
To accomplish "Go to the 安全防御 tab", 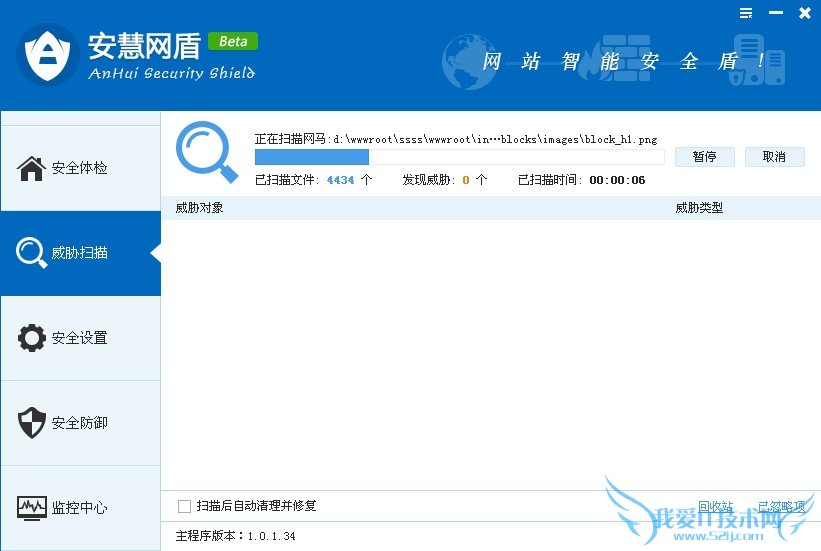I will 81,423.
